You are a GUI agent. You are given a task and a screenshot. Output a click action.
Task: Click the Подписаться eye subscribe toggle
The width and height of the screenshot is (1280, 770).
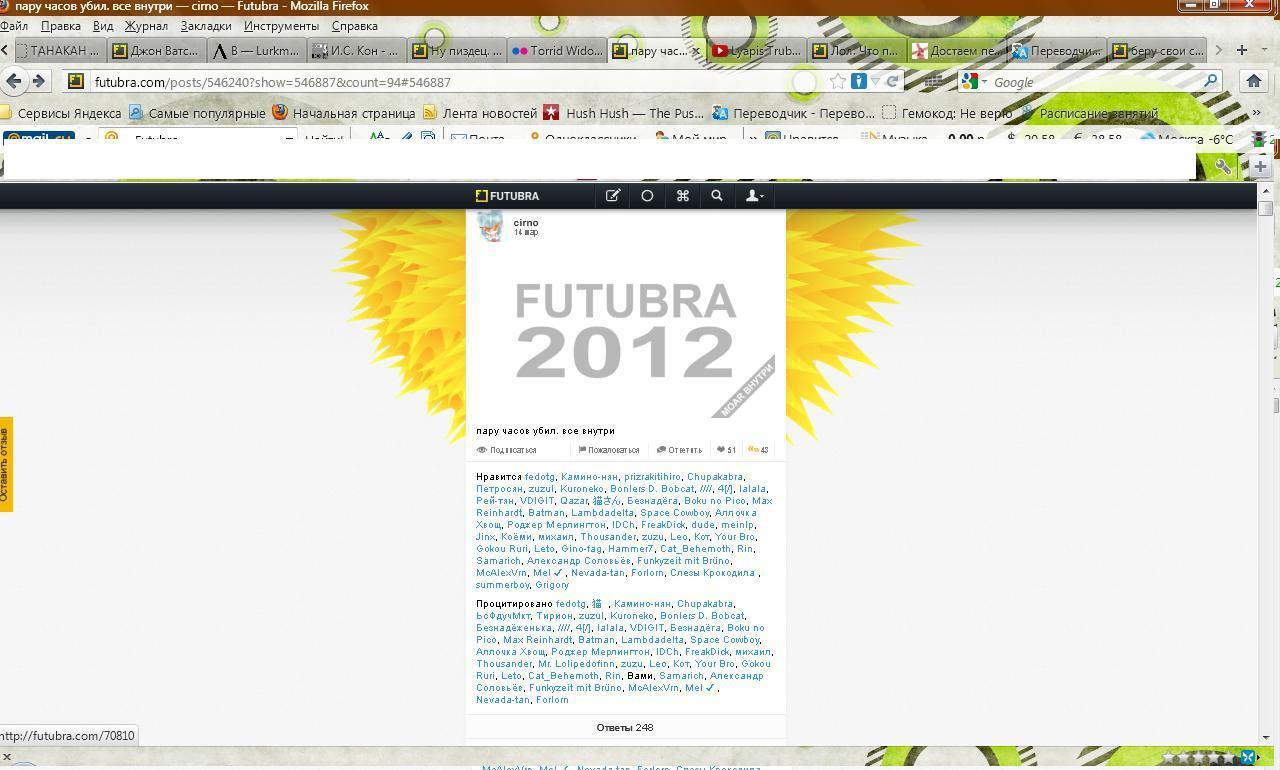tap(507, 450)
